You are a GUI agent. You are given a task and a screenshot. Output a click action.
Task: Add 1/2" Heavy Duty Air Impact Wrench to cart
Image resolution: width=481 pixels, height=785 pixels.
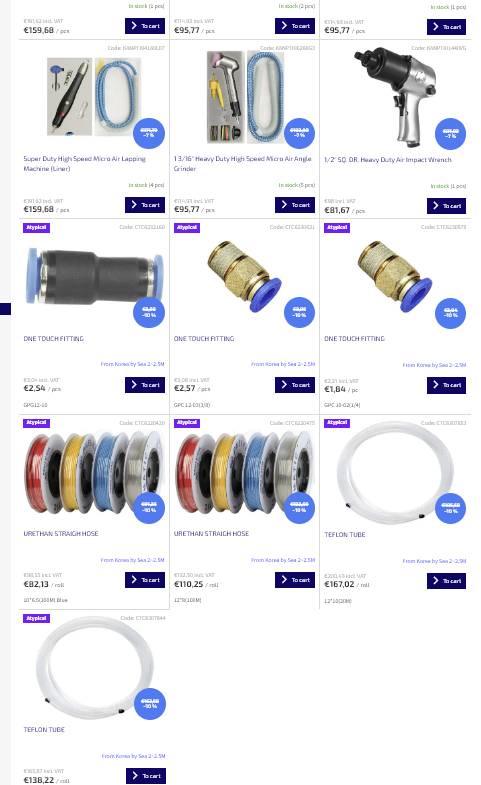tap(446, 206)
